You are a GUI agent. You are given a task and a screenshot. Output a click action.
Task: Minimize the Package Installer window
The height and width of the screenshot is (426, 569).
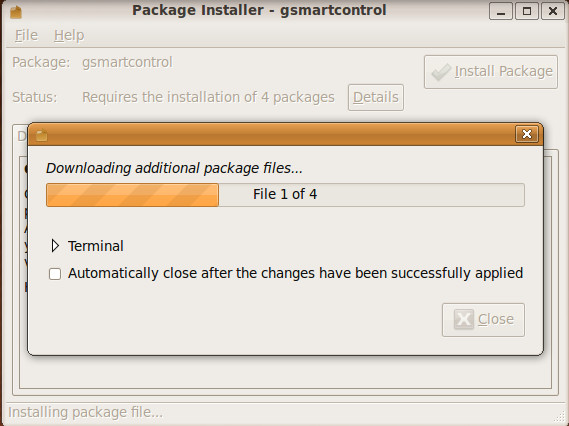tap(500, 11)
